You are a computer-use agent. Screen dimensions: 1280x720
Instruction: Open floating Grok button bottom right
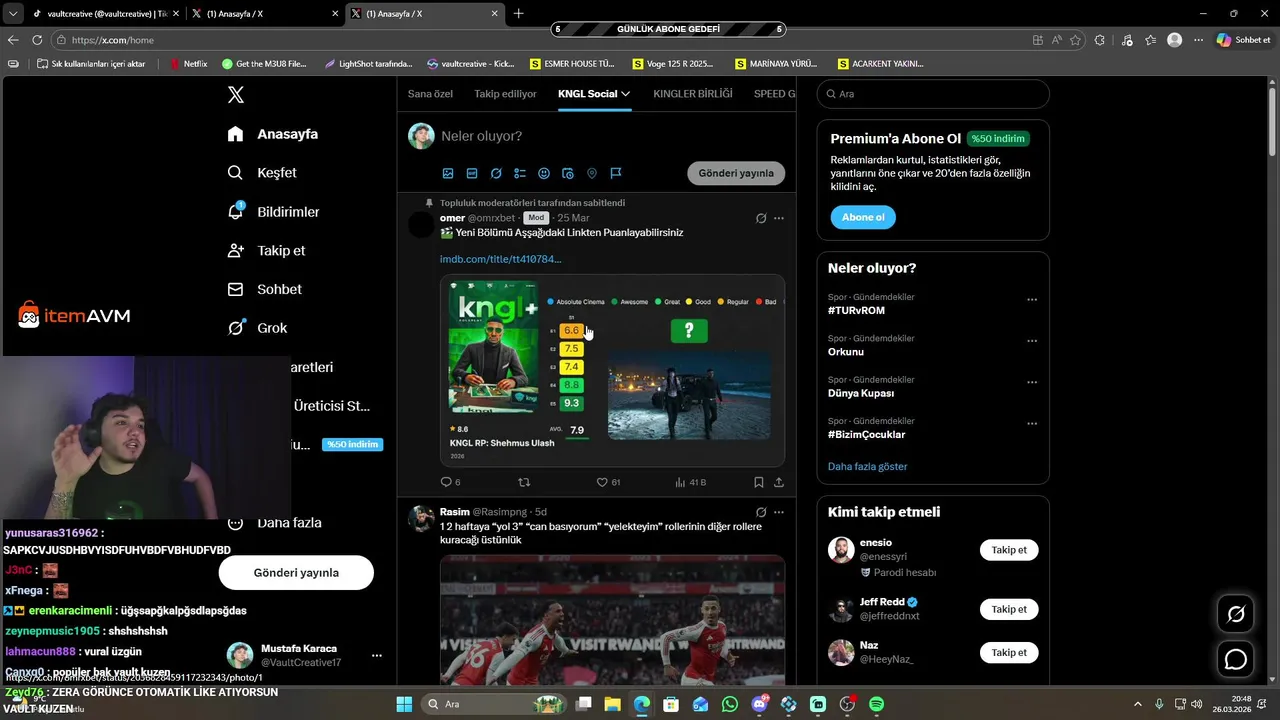click(x=1236, y=614)
